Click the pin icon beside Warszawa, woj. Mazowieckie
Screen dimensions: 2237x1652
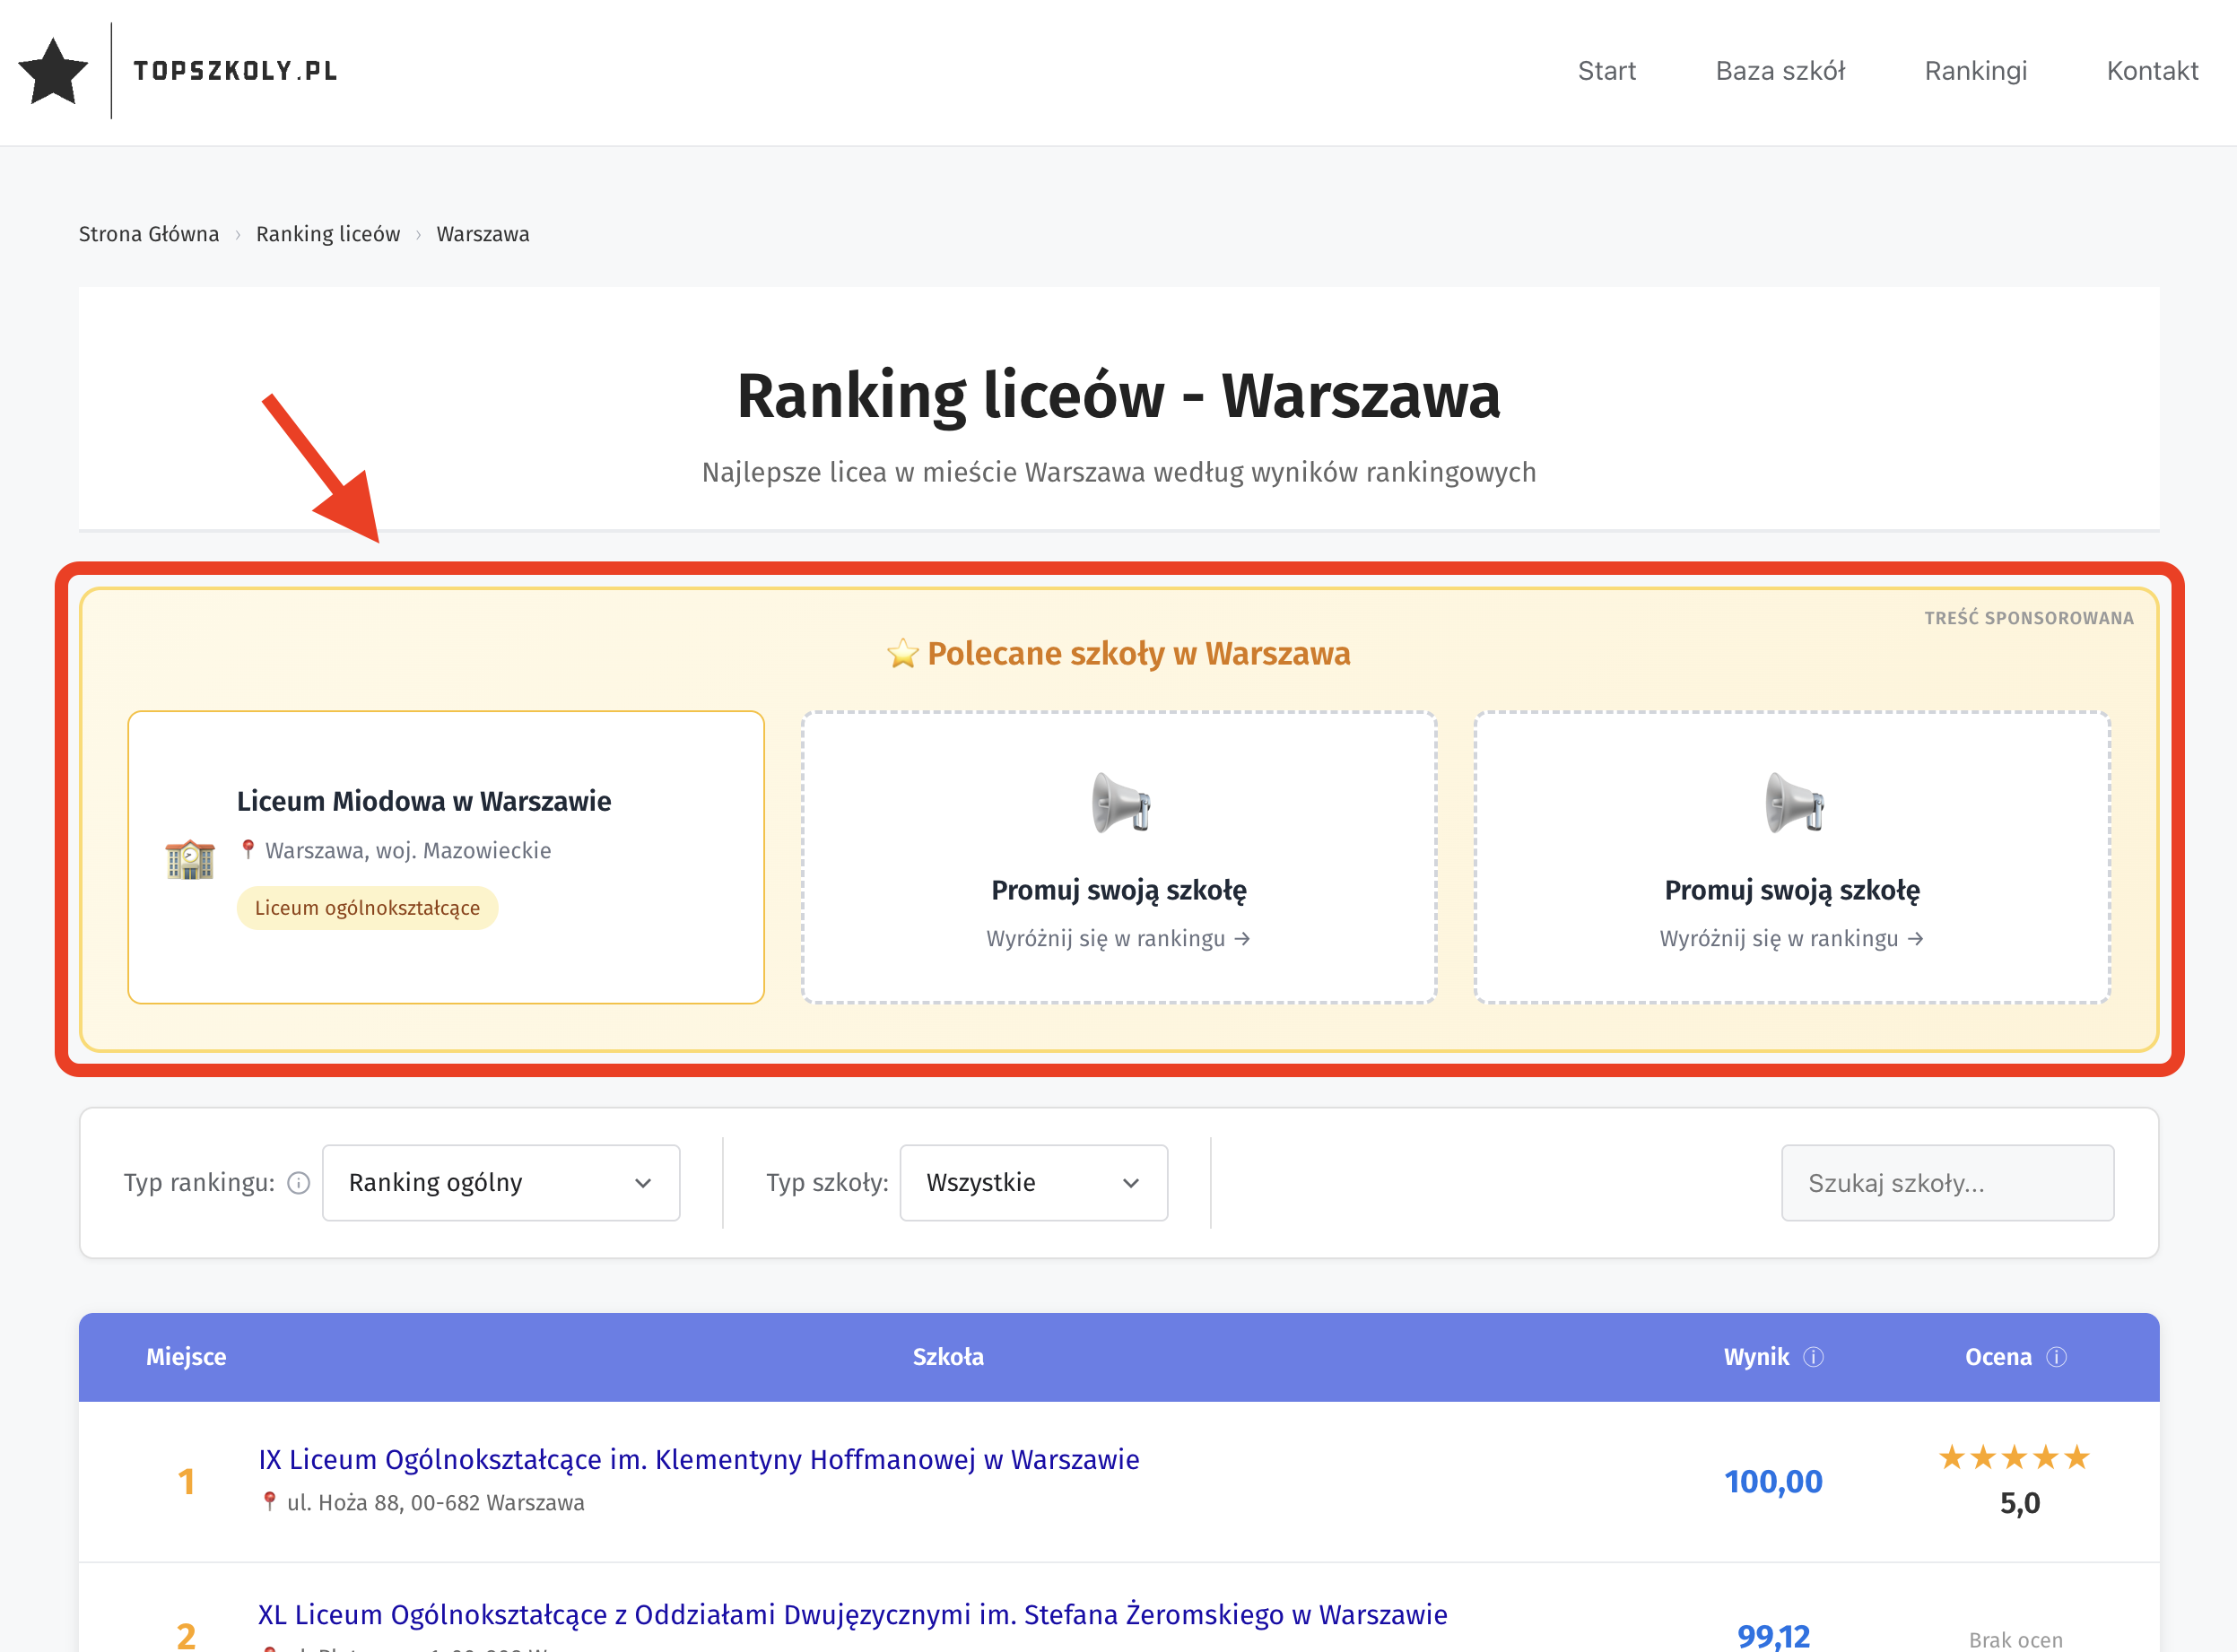(x=248, y=849)
